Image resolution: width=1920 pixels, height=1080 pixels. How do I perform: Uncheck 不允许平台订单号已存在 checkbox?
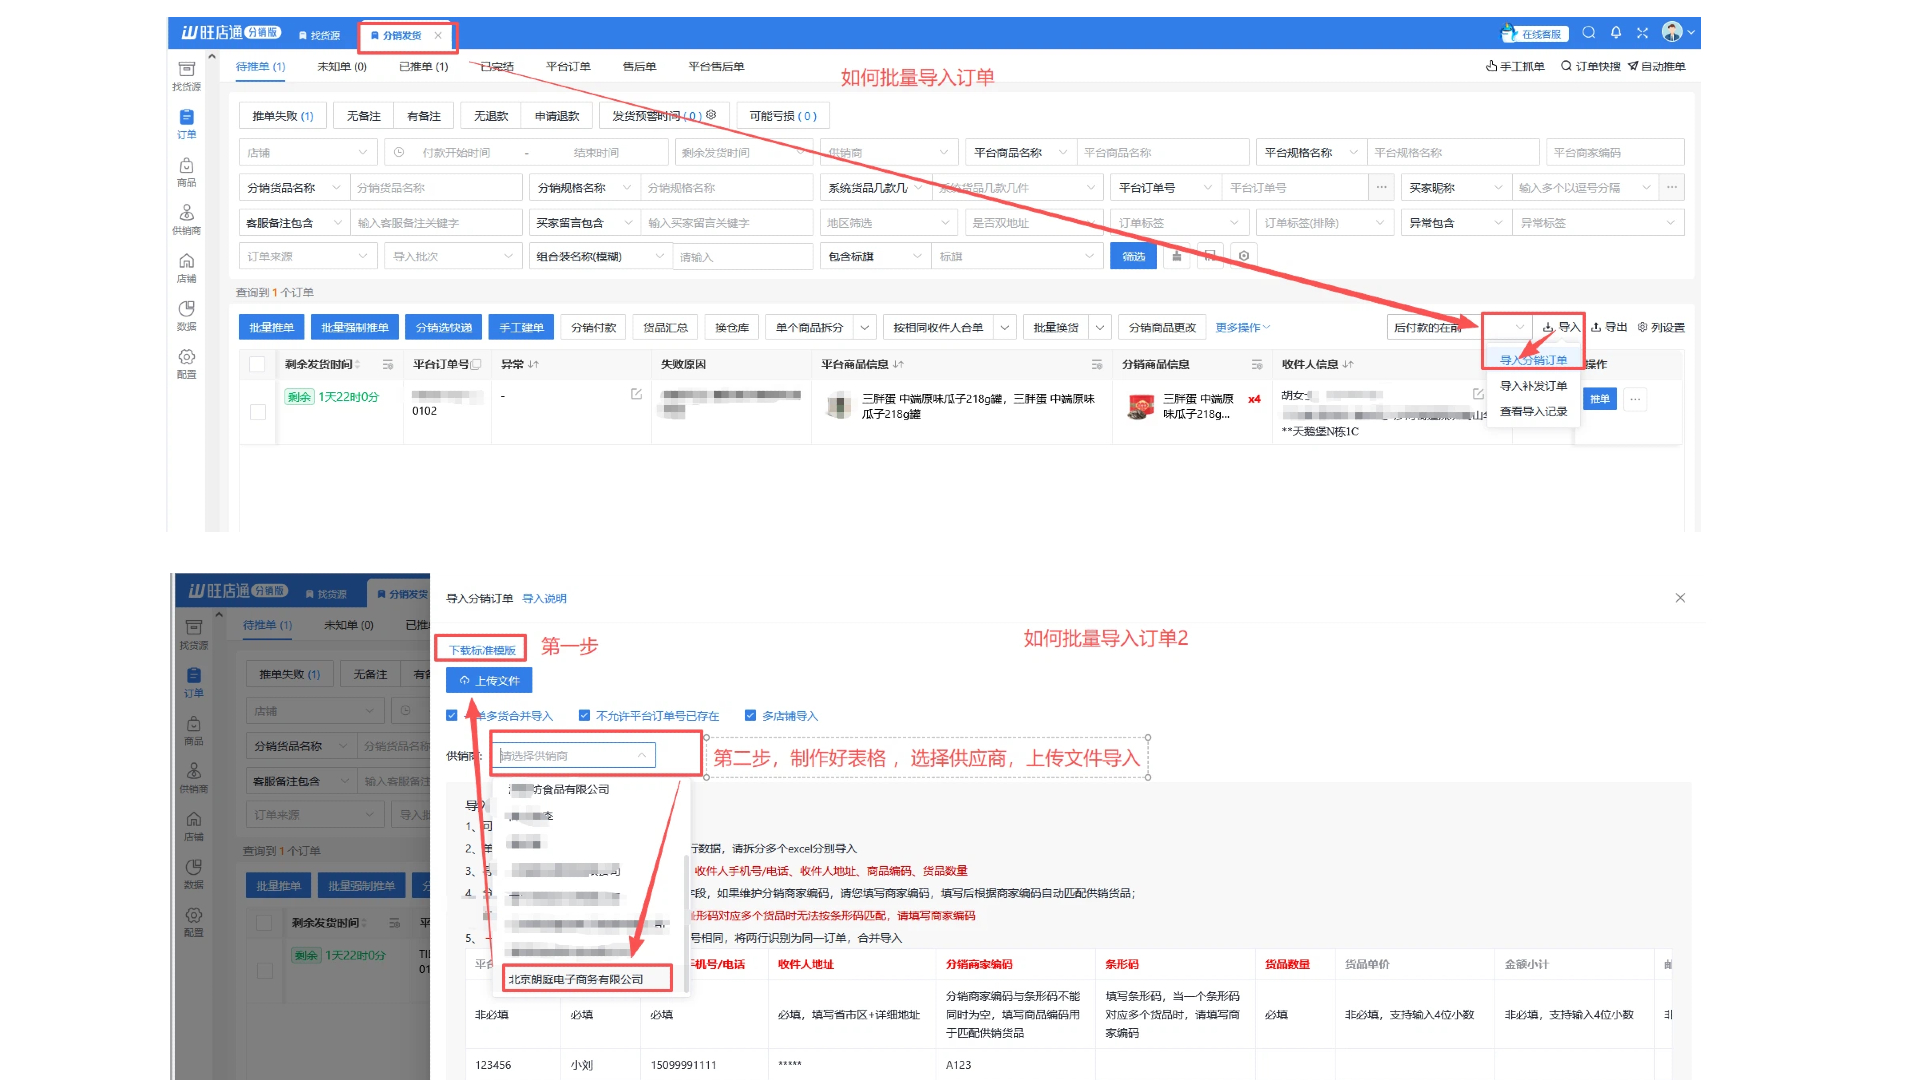584,716
